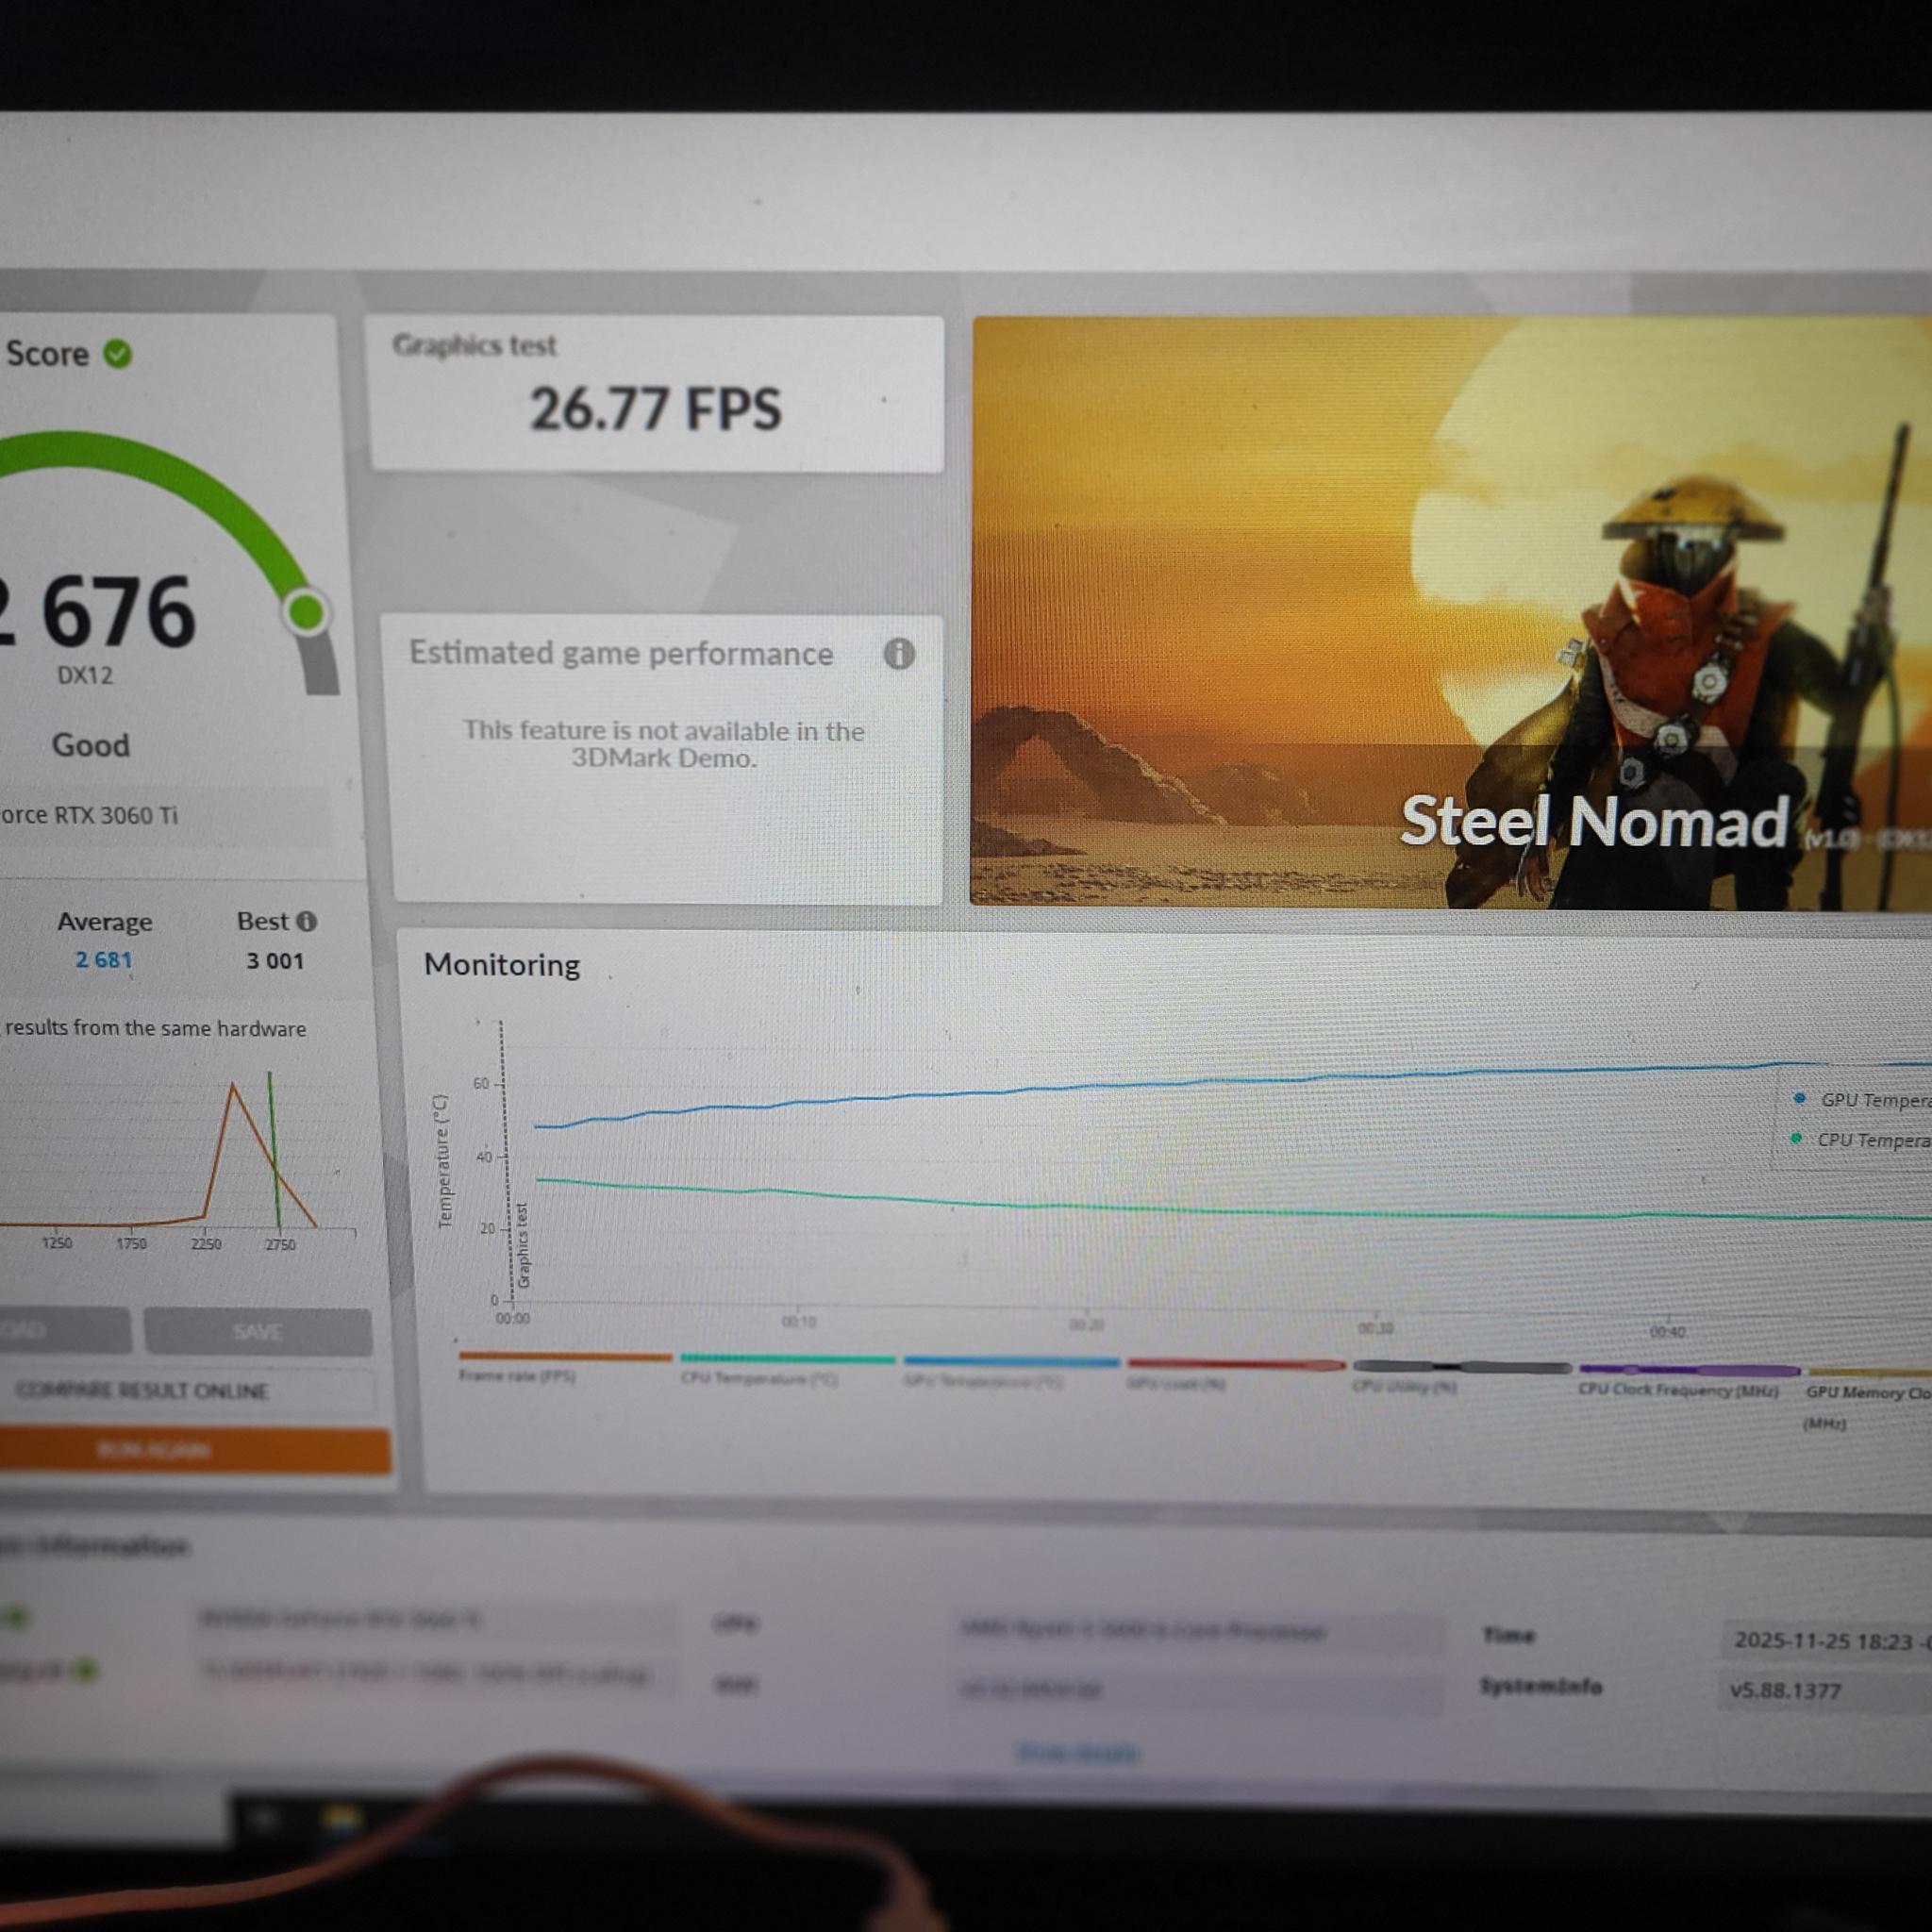Click the Good rating label
1932x1932 pixels.
click(91, 745)
